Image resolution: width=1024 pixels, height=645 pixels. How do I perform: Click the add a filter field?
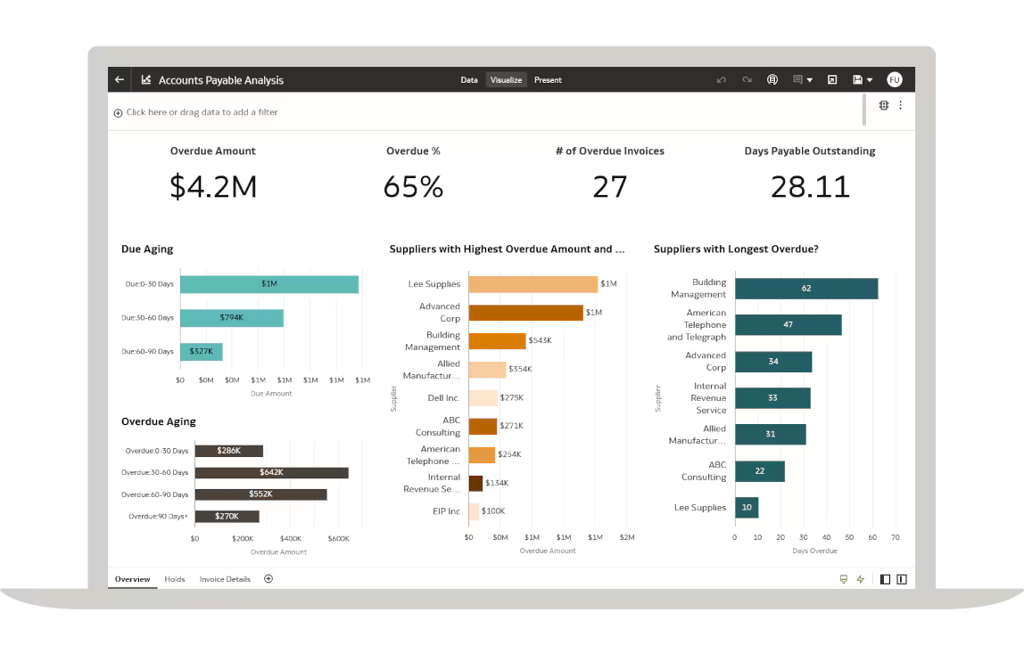[200, 112]
